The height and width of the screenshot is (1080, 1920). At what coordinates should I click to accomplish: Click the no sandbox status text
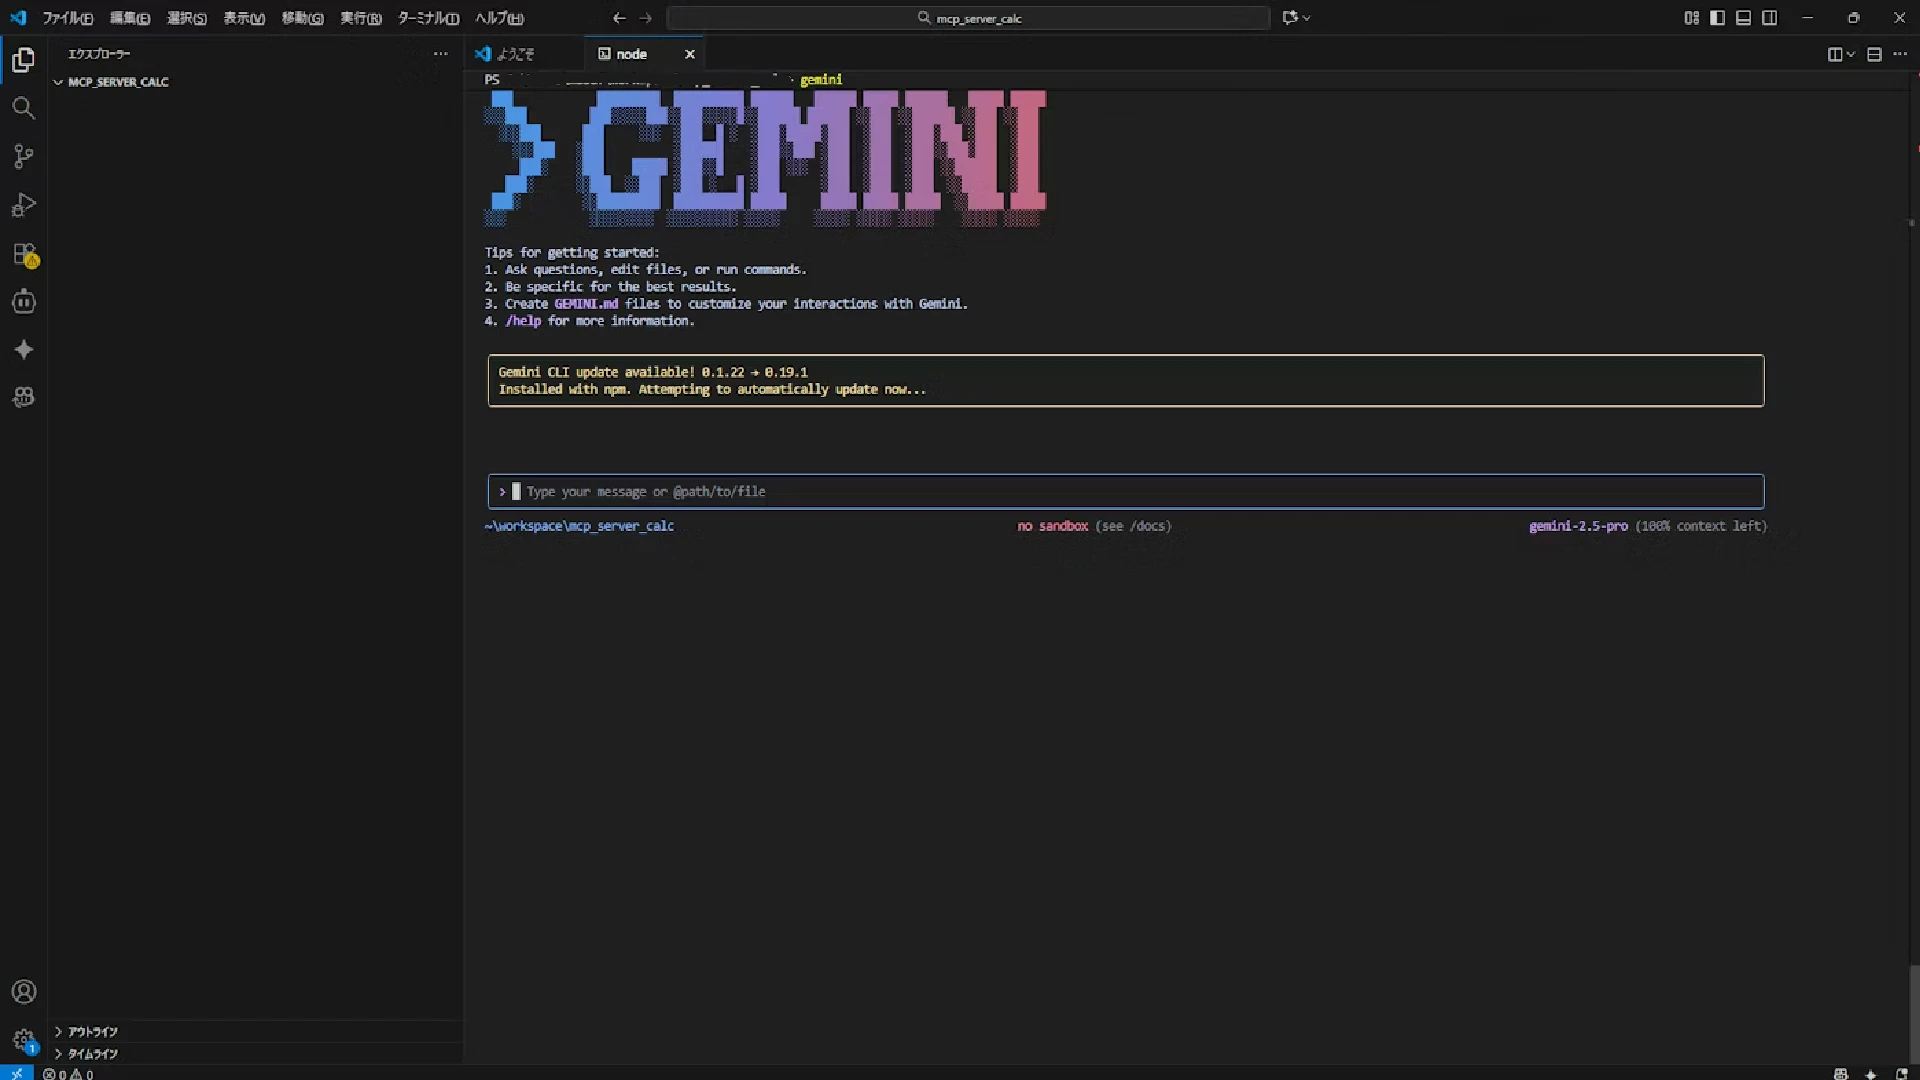tap(1052, 526)
